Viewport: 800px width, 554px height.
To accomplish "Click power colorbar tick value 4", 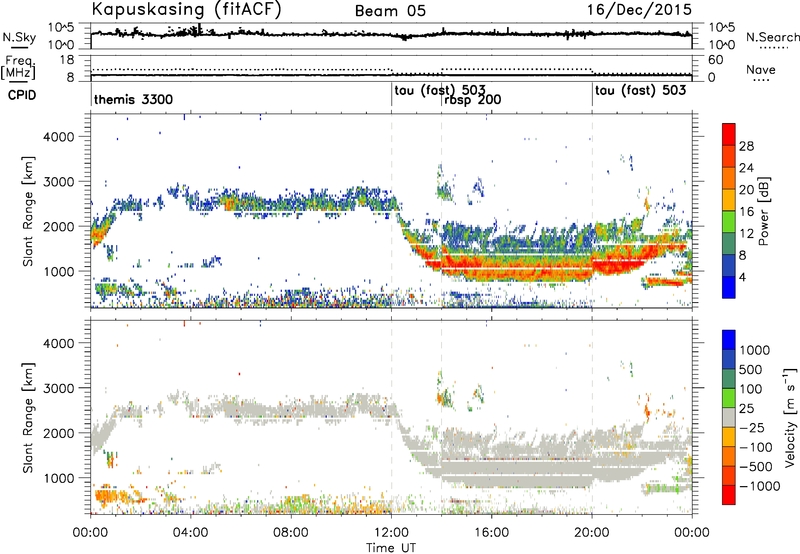I will (742, 277).
